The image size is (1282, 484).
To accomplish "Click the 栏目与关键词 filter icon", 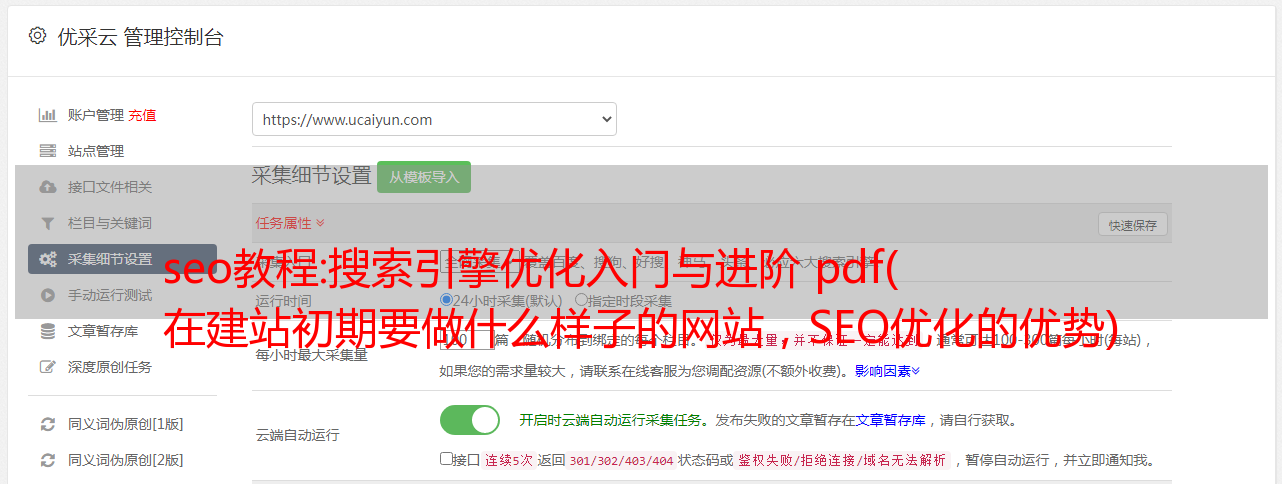I will point(47,223).
